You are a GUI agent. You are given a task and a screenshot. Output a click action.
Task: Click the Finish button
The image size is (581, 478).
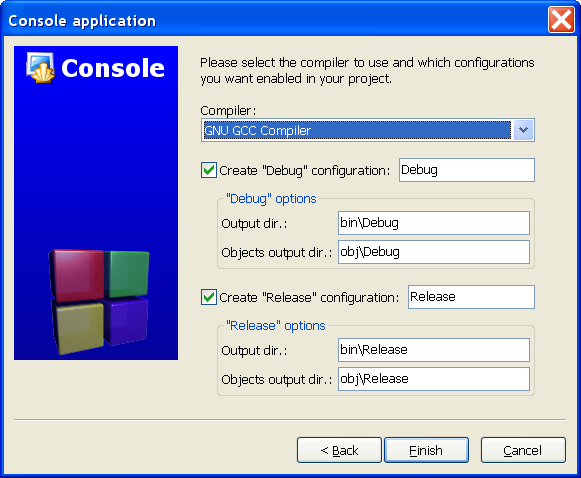(x=426, y=450)
